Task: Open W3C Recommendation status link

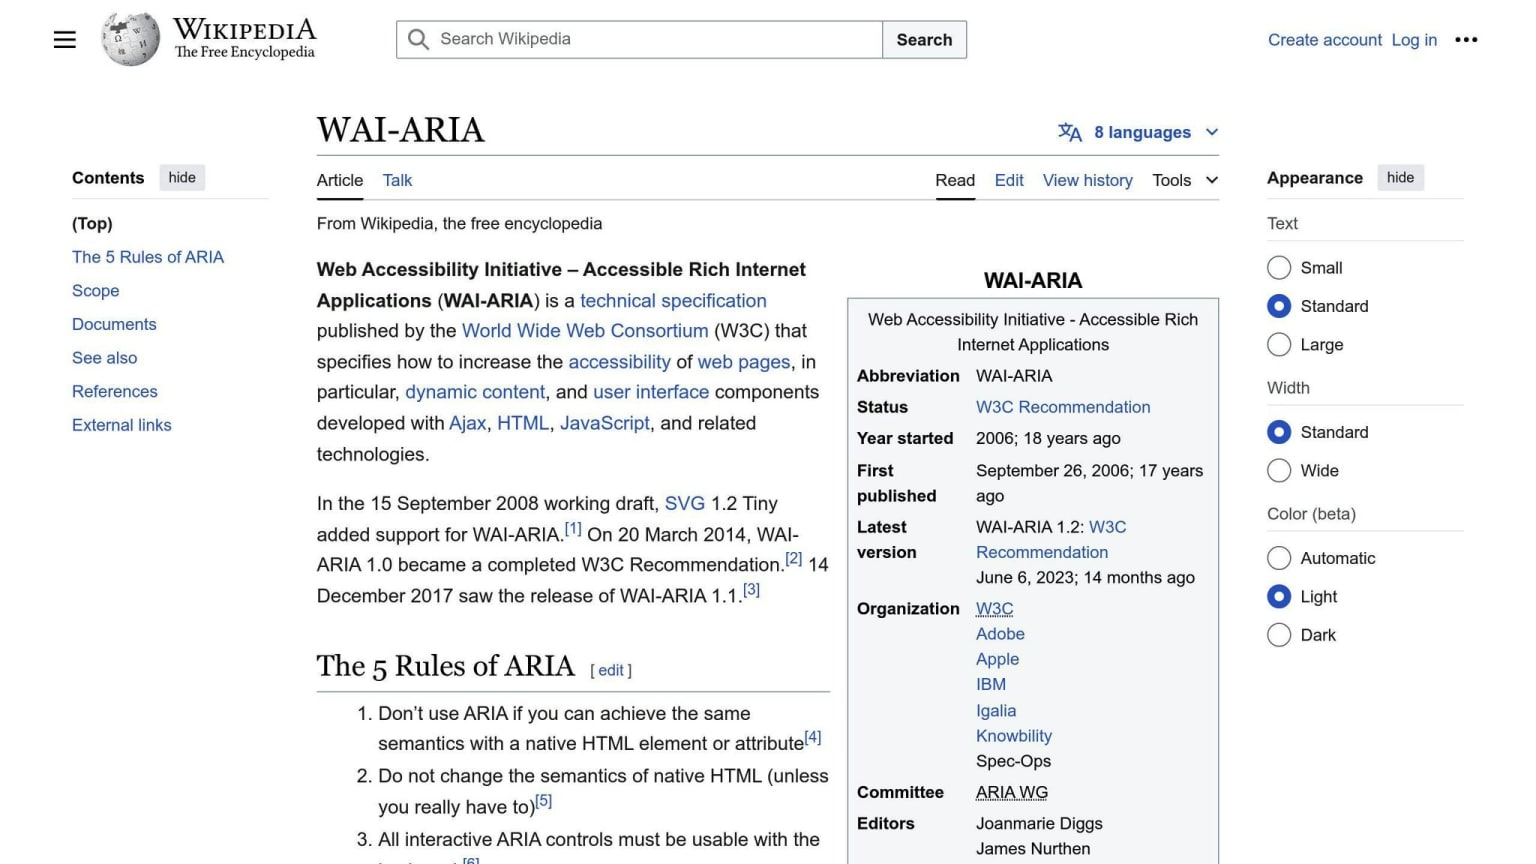Action: click(1063, 407)
